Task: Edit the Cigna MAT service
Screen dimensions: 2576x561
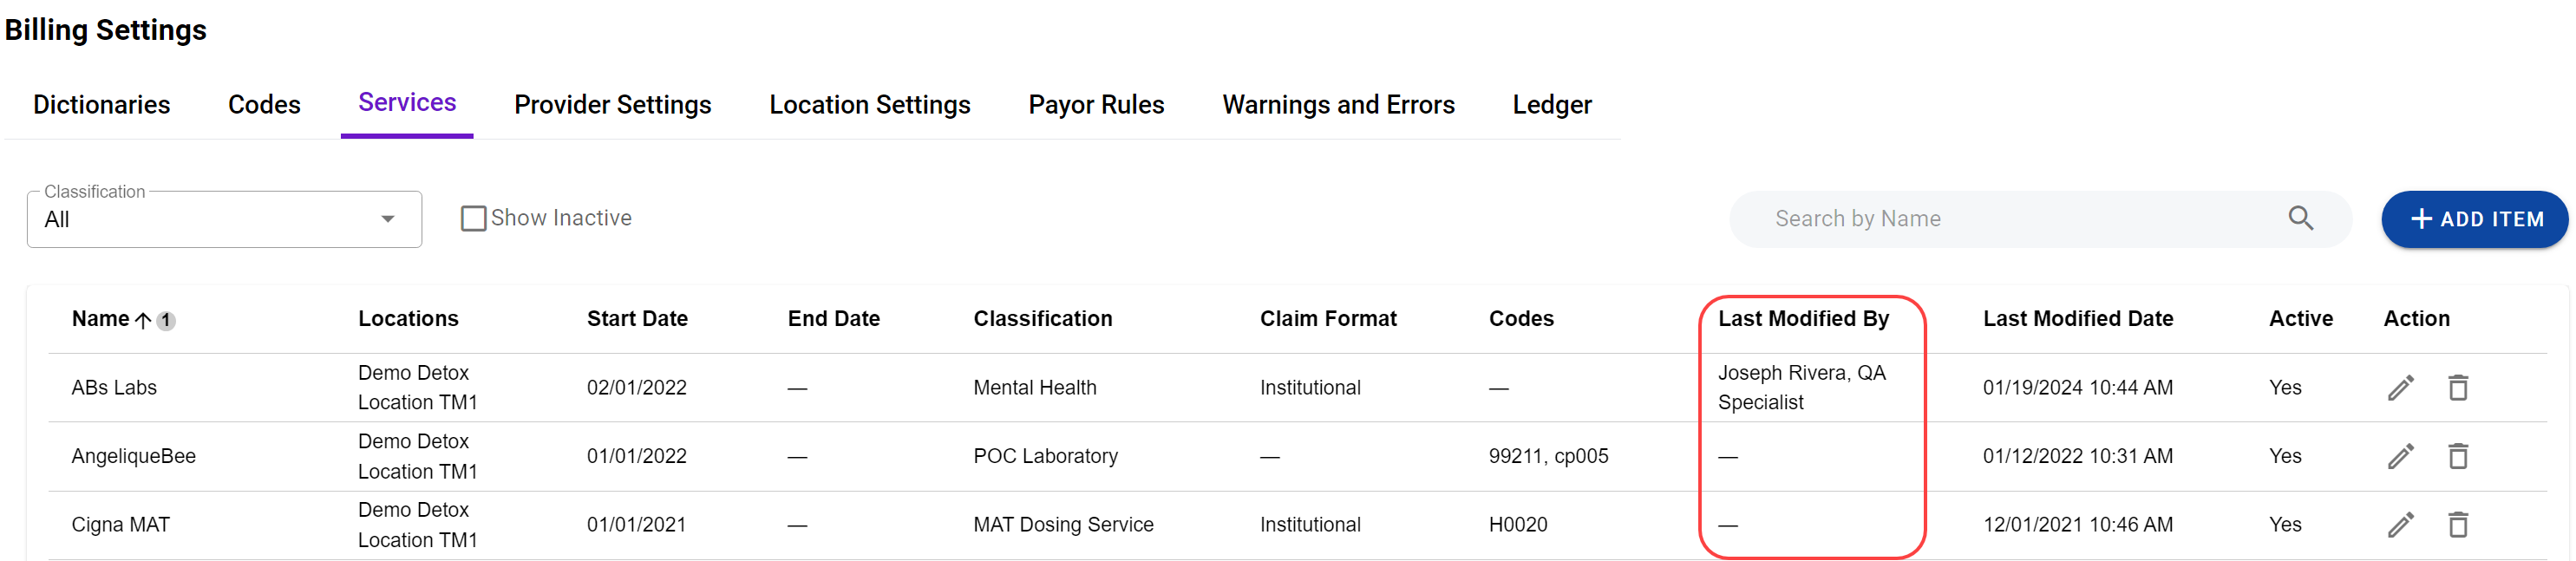Action: pyautogui.click(x=2400, y=525)
